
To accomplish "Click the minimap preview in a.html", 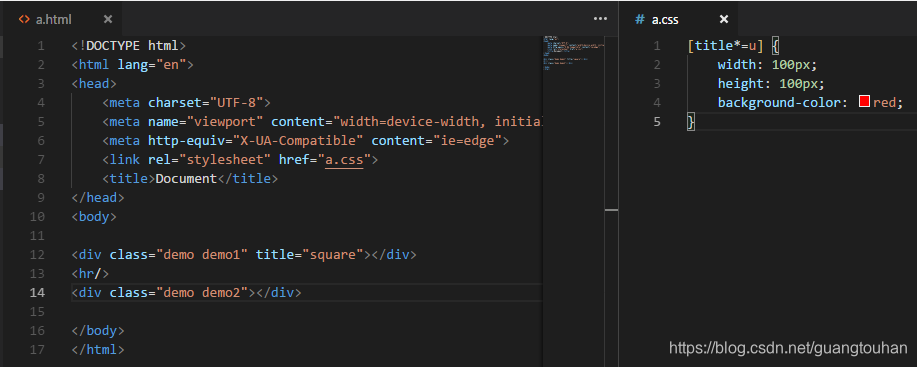I will pyautogui.click(x=573, y=54).
